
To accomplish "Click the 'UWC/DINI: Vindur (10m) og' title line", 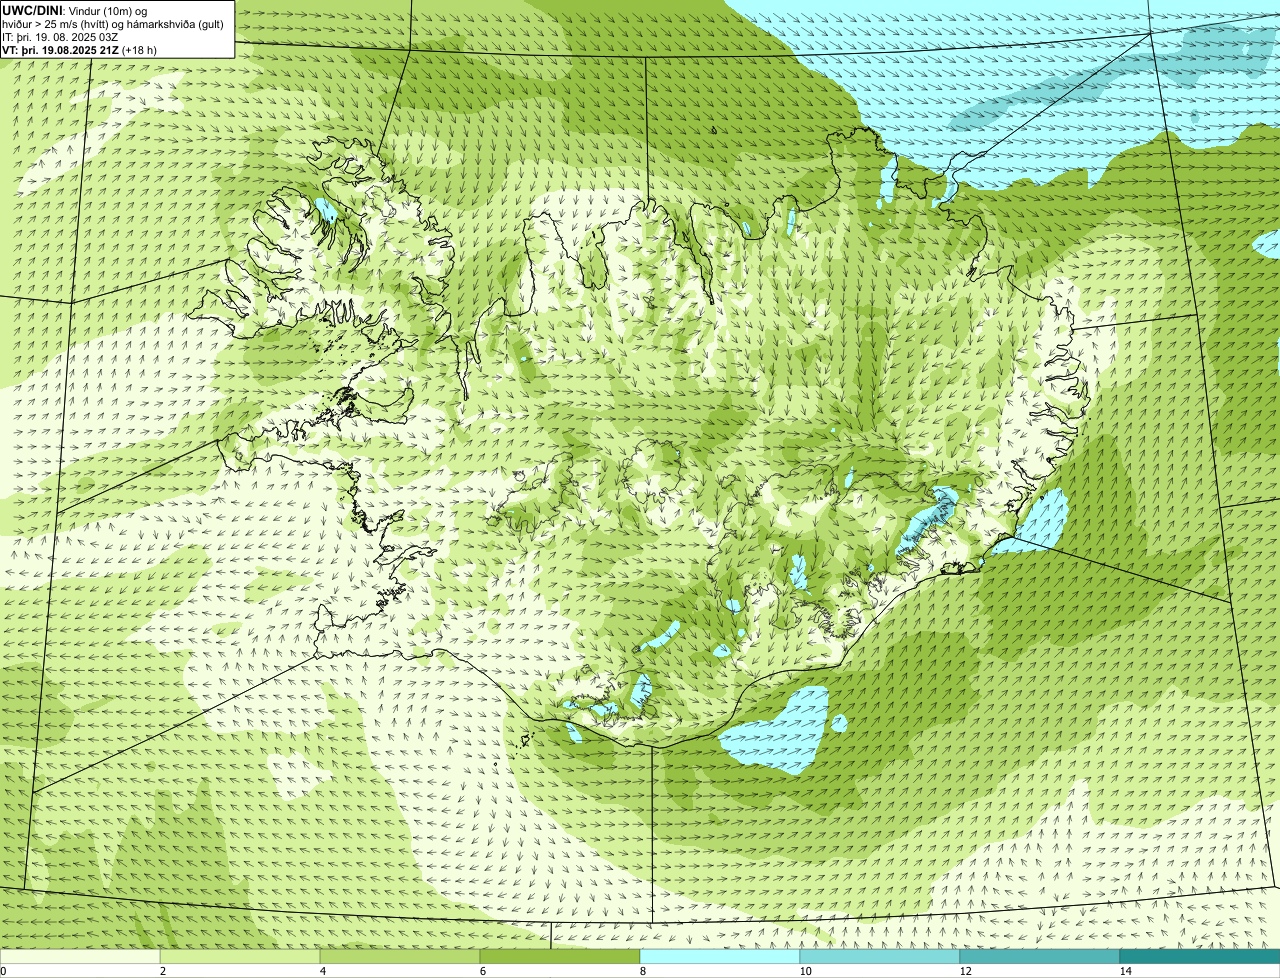I will click(x=75, y=10).
